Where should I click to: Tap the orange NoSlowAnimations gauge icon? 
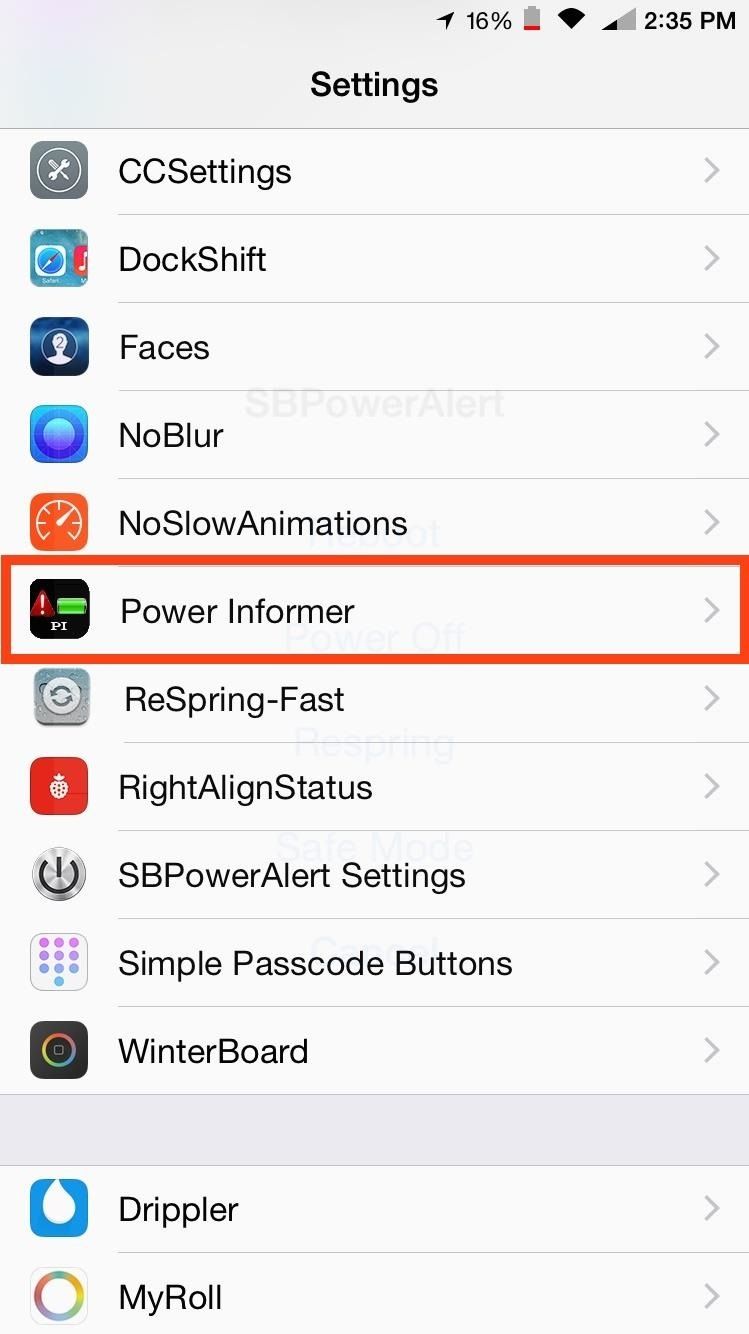point(59,523)
